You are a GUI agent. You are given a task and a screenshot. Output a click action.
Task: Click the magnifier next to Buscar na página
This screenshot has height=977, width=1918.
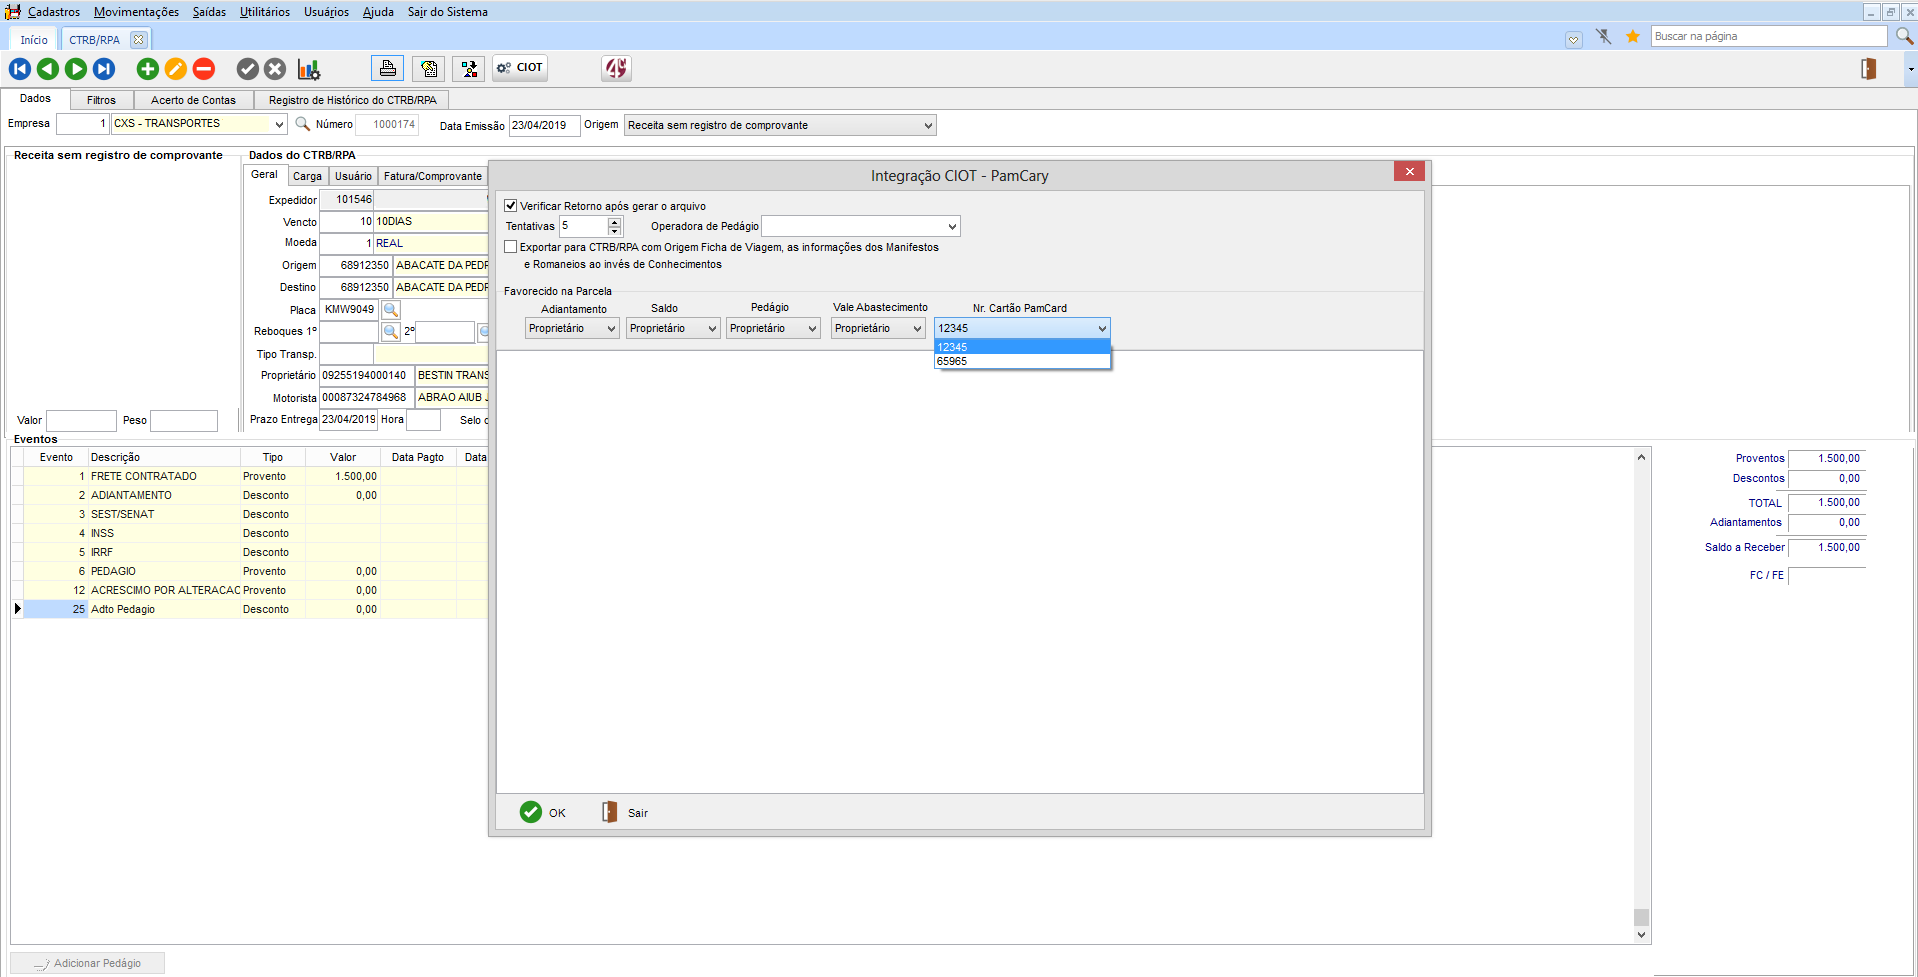(x=1904, y=36)
